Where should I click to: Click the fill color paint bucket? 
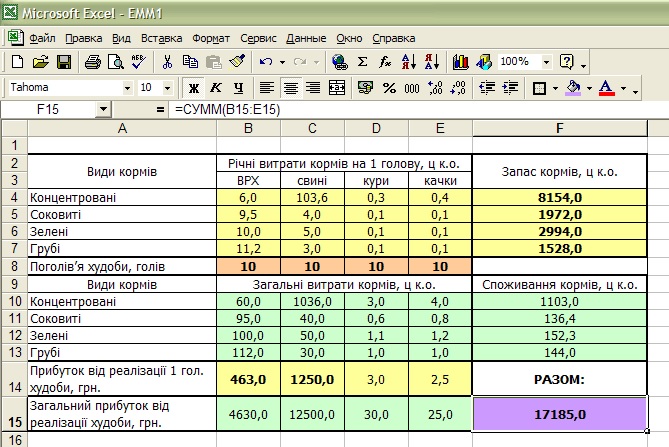point(573,88)
